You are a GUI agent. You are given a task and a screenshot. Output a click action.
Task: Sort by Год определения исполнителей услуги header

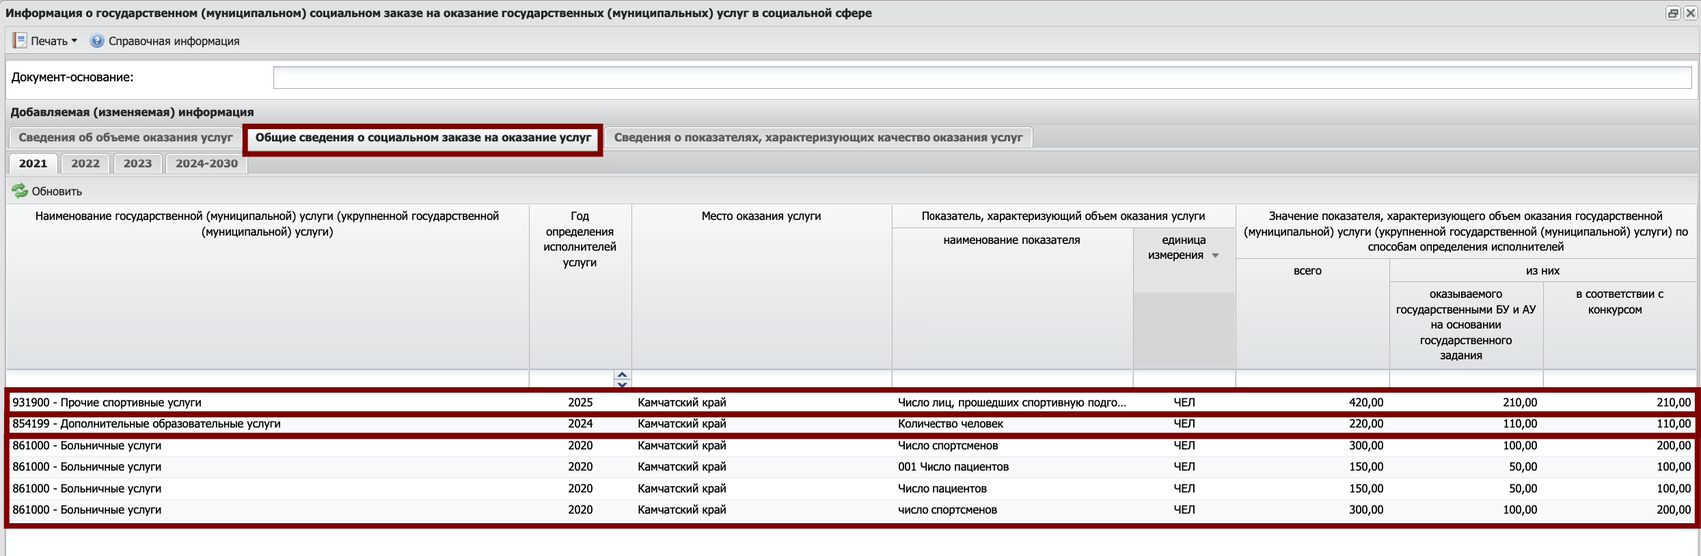[x=580, y=239]
